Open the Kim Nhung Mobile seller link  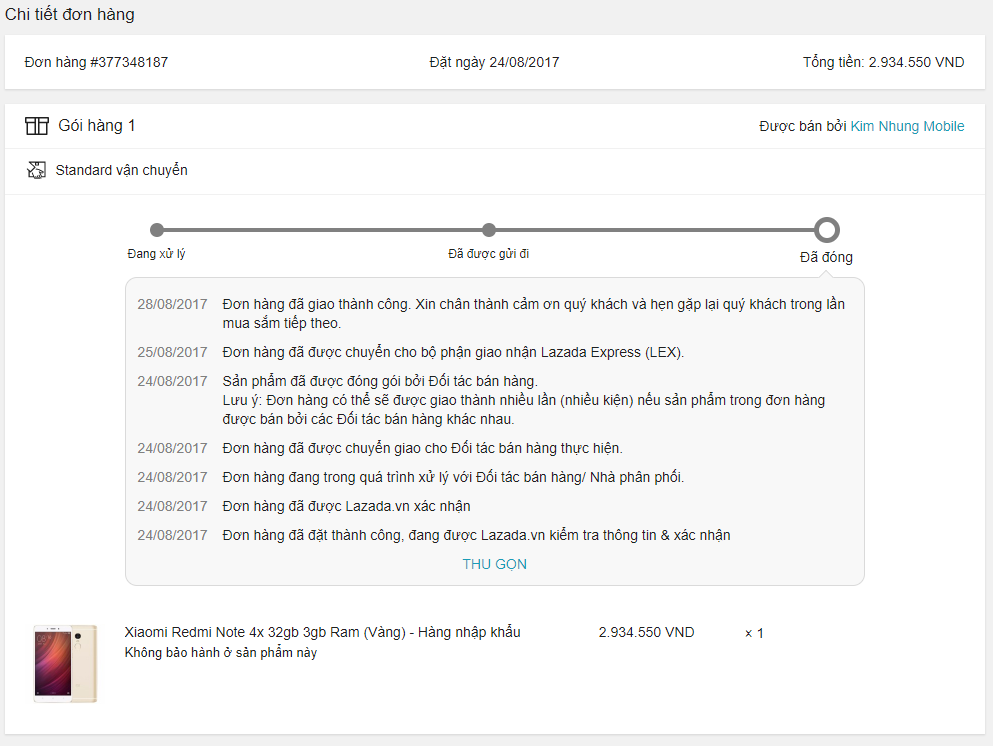(x=907, y=126)
